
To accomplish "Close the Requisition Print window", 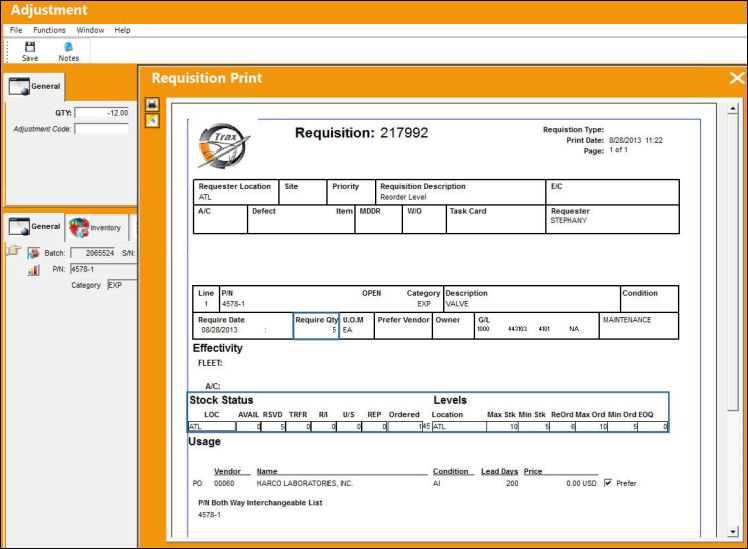I will (737, 78).
